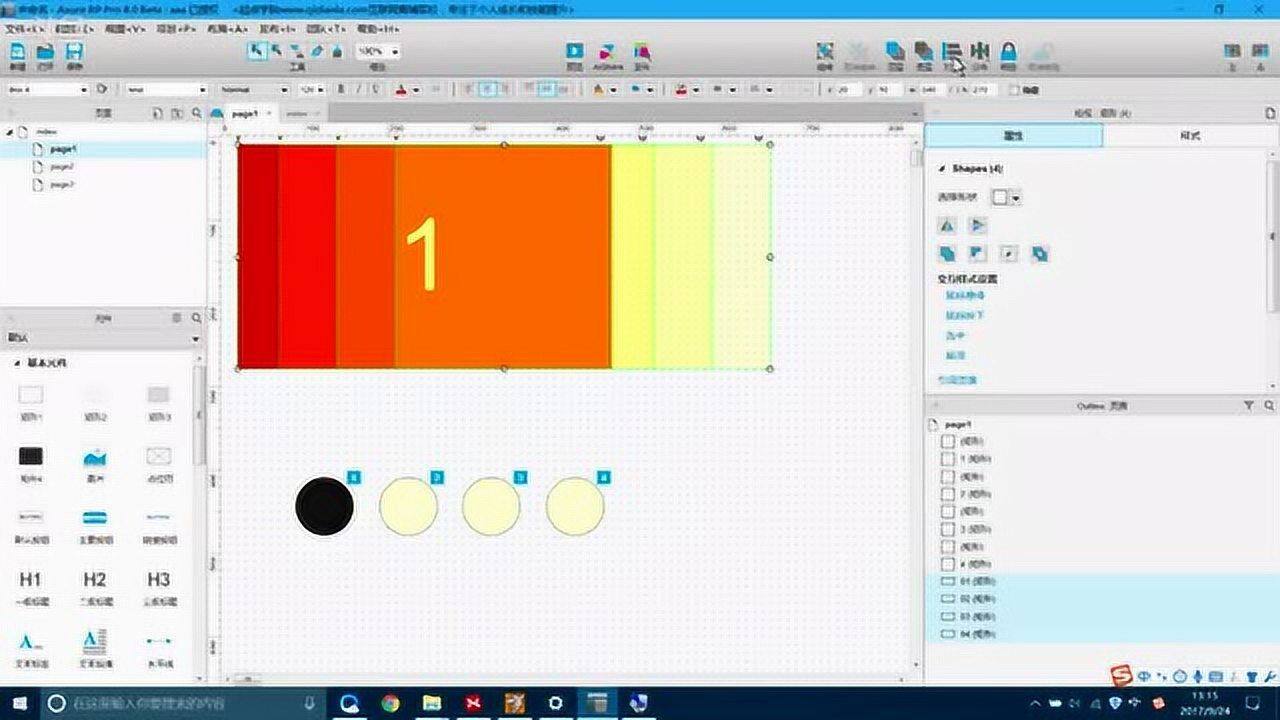1280x720 pixels.
Task: Select page2 in the pages tree
Action: click(62, 167)
